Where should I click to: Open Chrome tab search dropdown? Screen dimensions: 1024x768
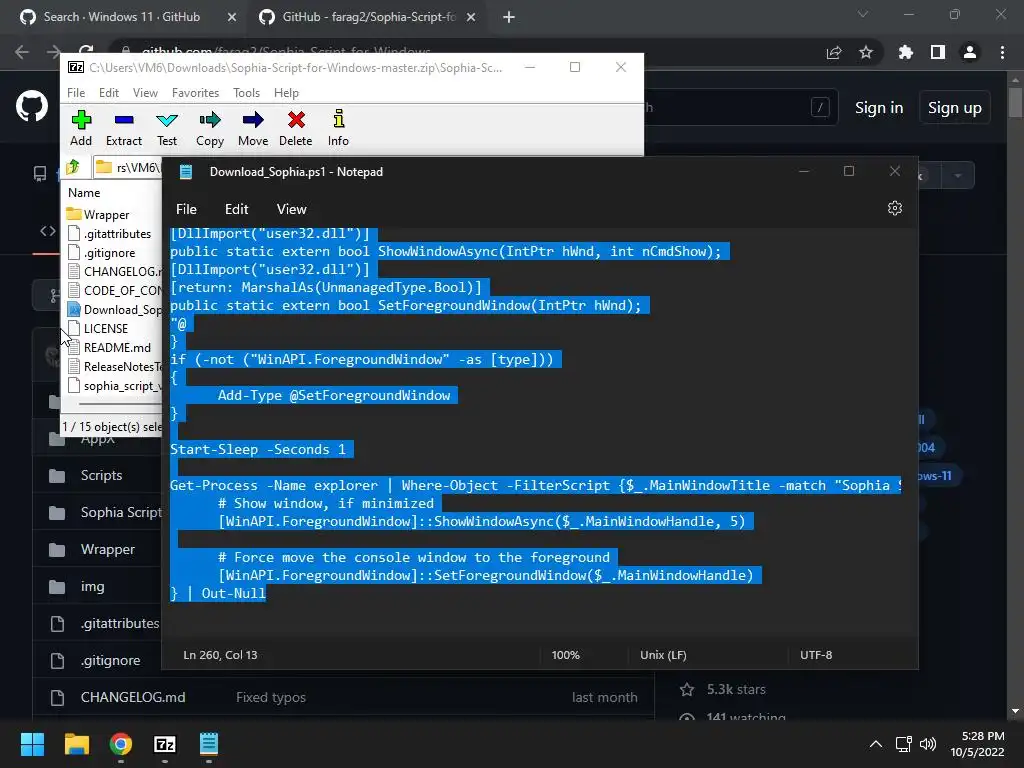click(863, 14)
